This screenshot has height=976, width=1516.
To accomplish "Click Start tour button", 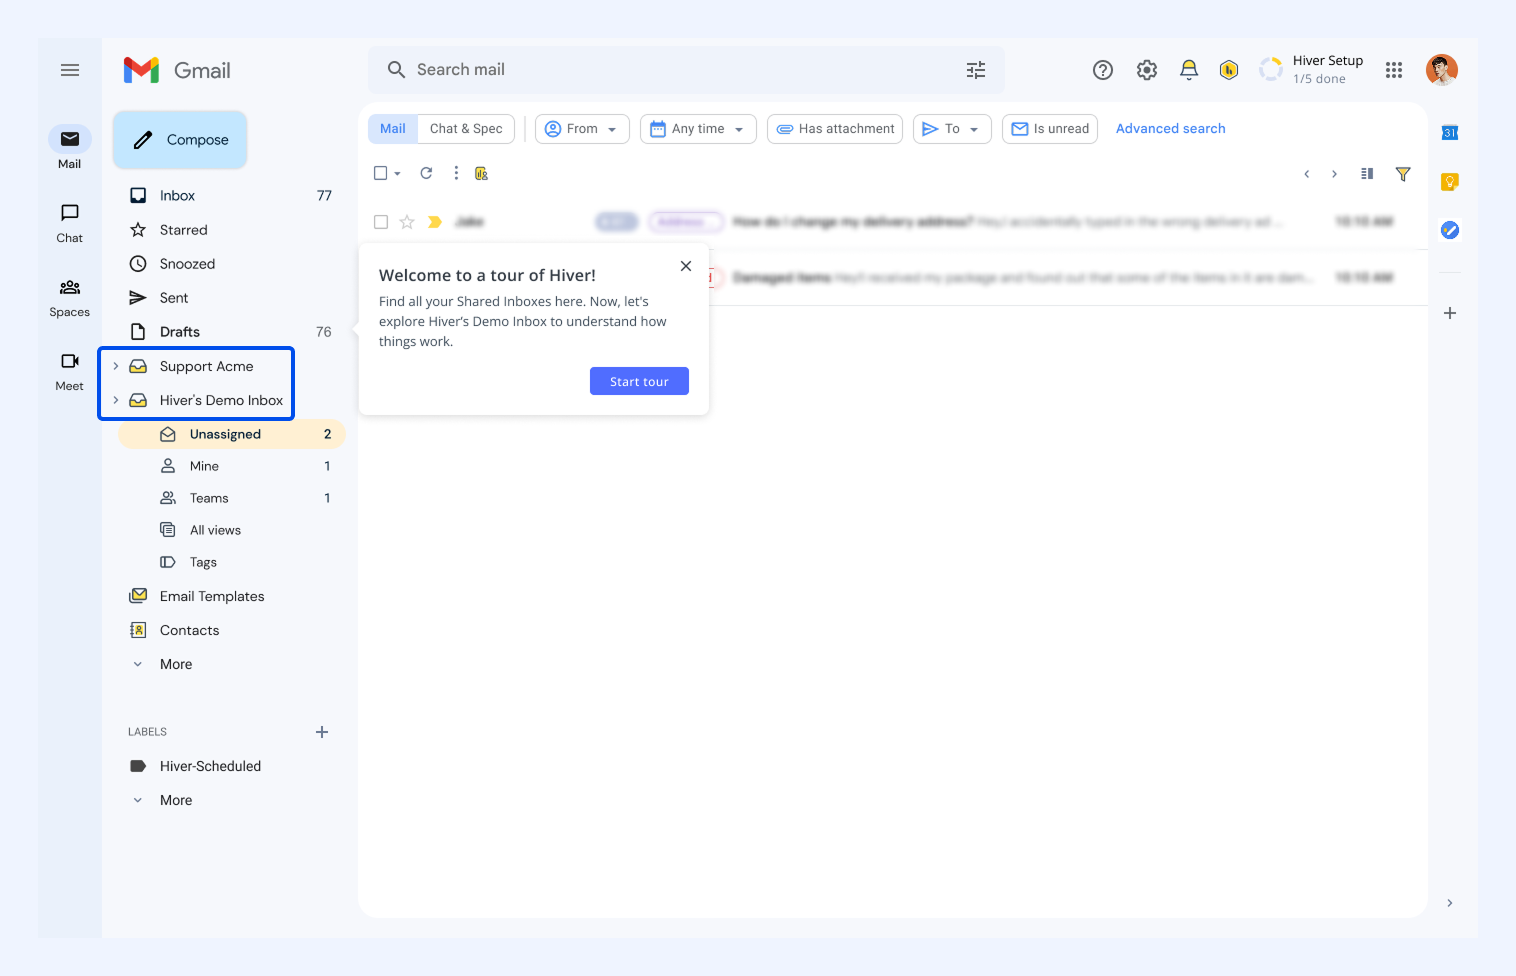I will point(639,381).
